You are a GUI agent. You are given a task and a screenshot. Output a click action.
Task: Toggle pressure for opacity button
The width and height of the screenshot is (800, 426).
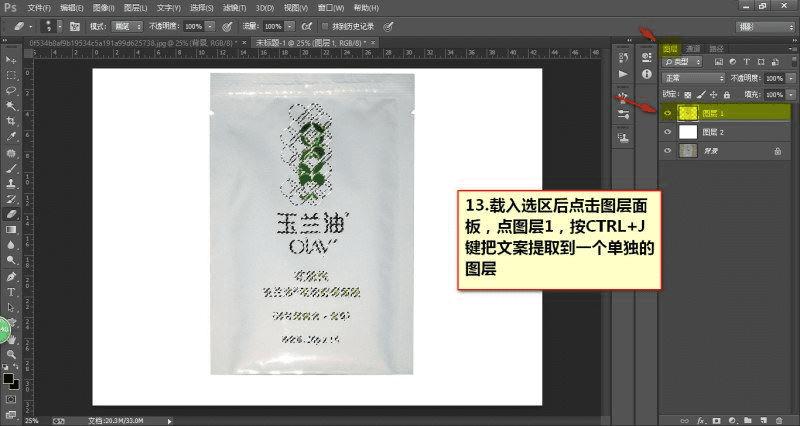[228, 26]
